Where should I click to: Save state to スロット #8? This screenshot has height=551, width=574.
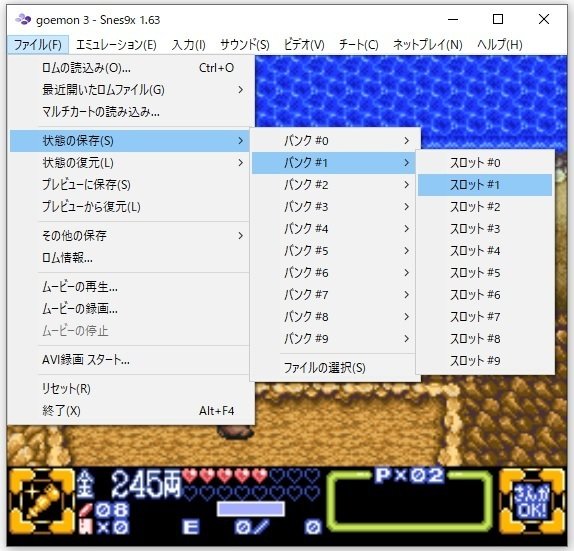click(485, 338)
